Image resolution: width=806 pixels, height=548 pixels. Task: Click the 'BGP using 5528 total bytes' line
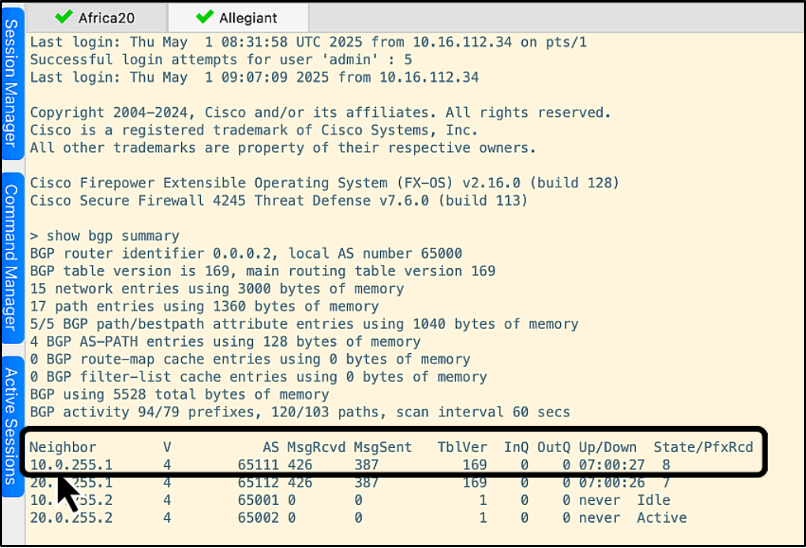click(179, 394)
